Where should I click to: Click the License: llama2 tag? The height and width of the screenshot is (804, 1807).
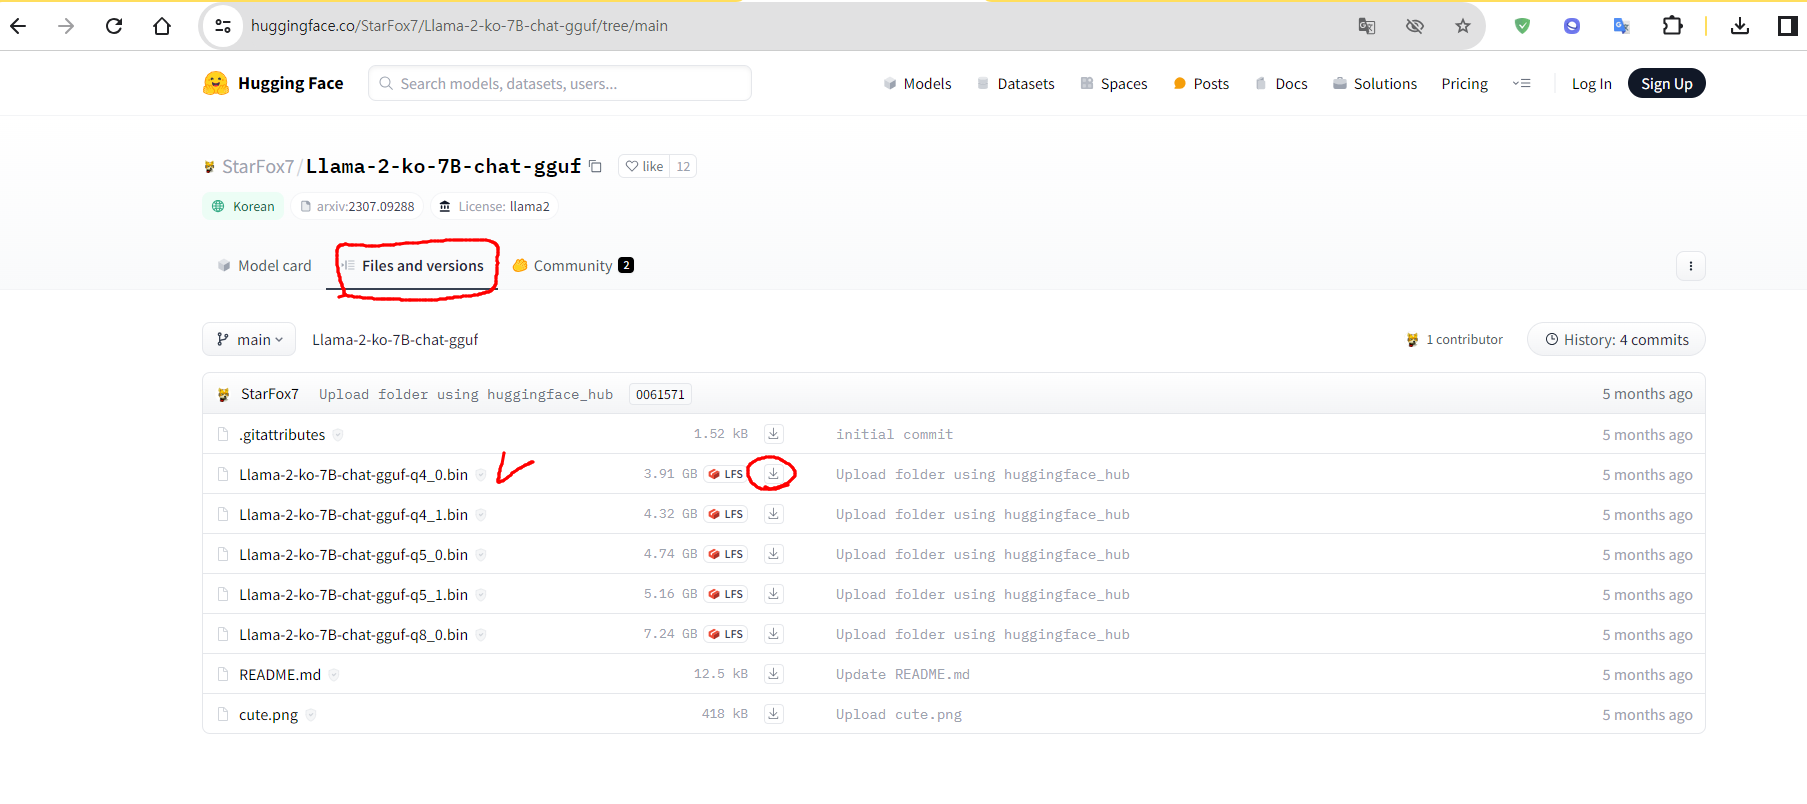pos(494,206)
